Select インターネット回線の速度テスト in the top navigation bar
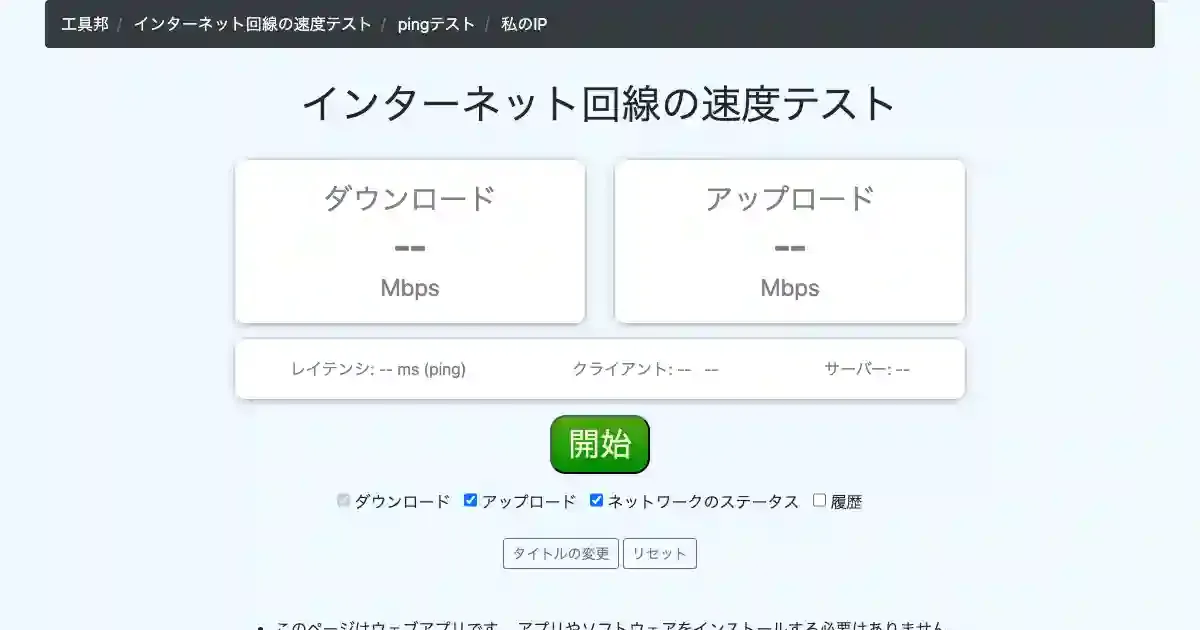The image size is (1200, 630). pos(252,24)
